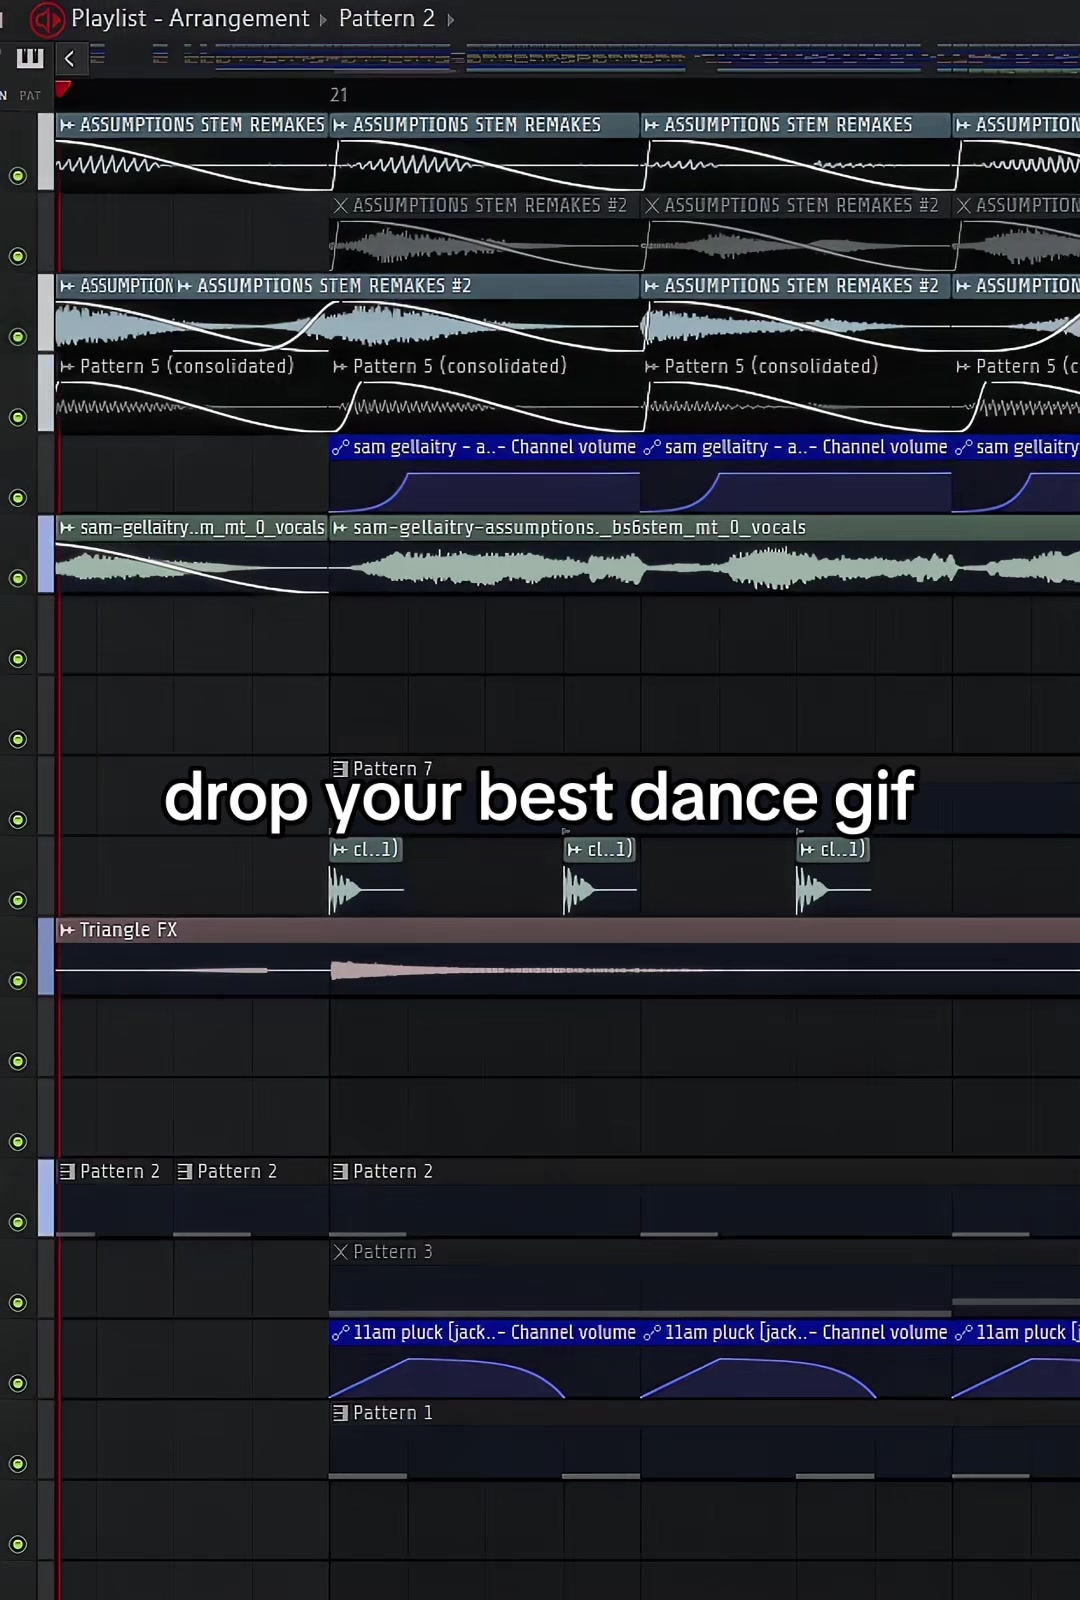The image size is (1080, 1600).
Task: Open the Playlist options menu icon
Action: pos(46,19)
